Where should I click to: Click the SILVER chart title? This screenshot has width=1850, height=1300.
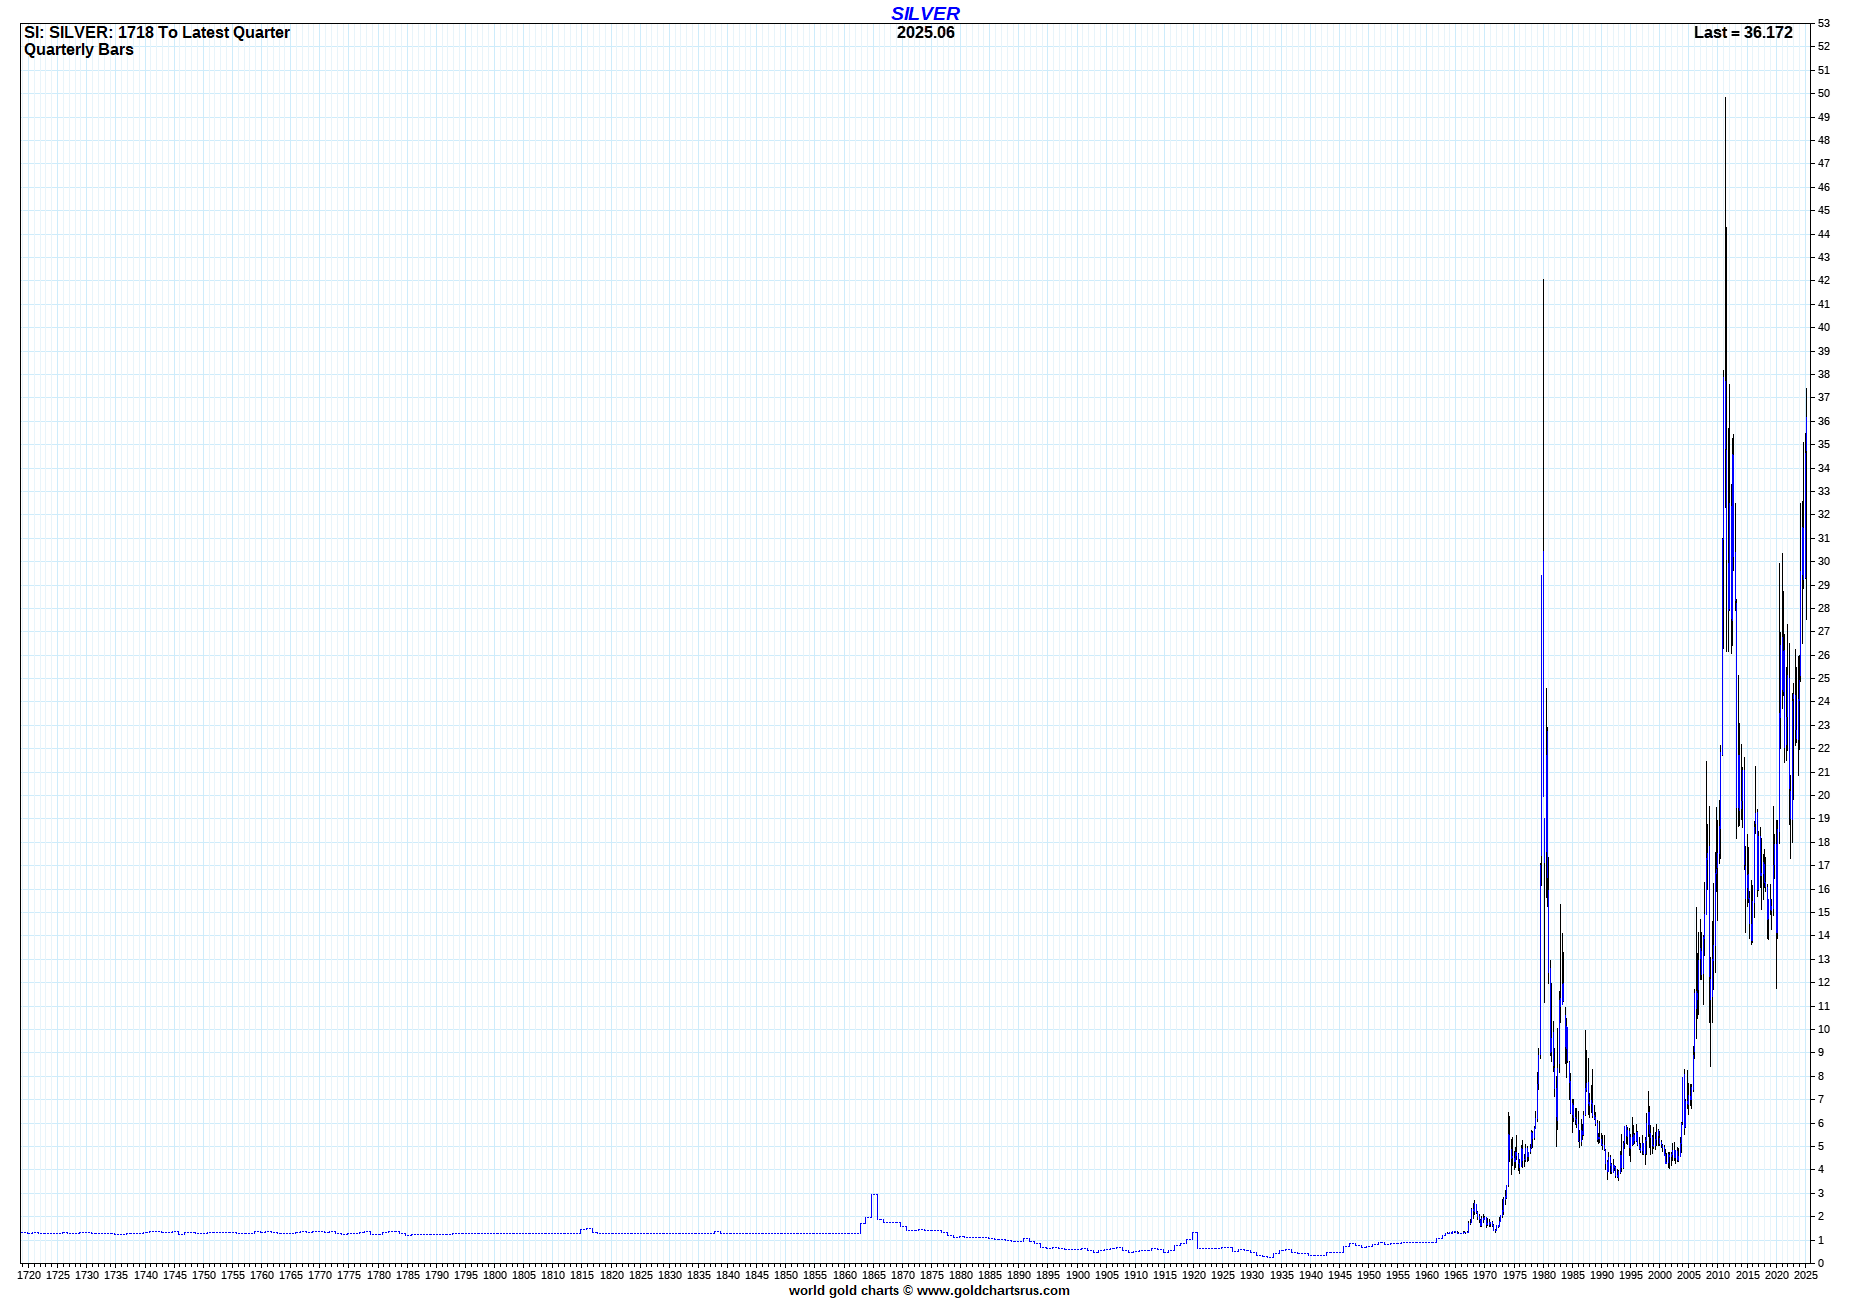925,13
